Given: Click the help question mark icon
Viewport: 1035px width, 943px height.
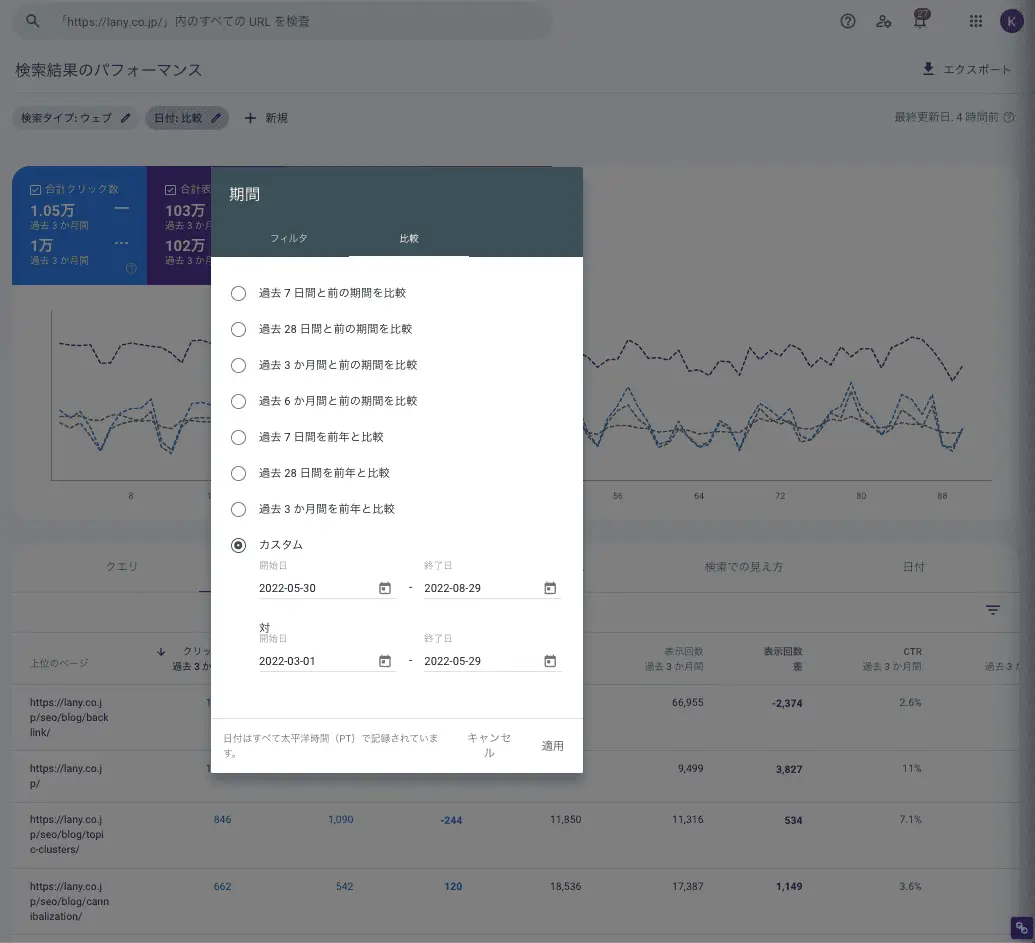Looking at the screenshot, I should pos(848,21).
